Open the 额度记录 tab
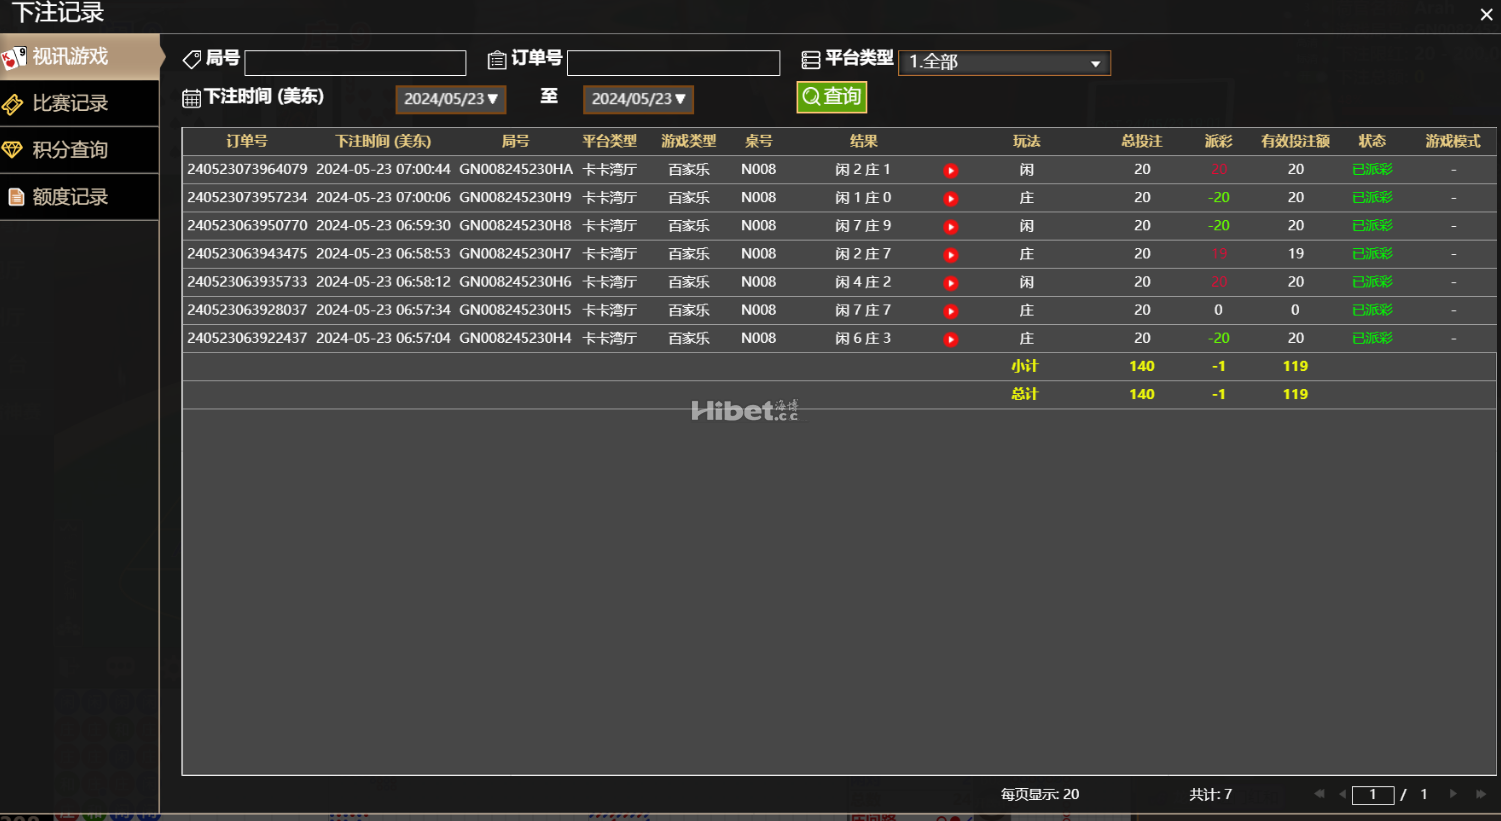Viewport: 1501px width, 821px height. (79, 197)
